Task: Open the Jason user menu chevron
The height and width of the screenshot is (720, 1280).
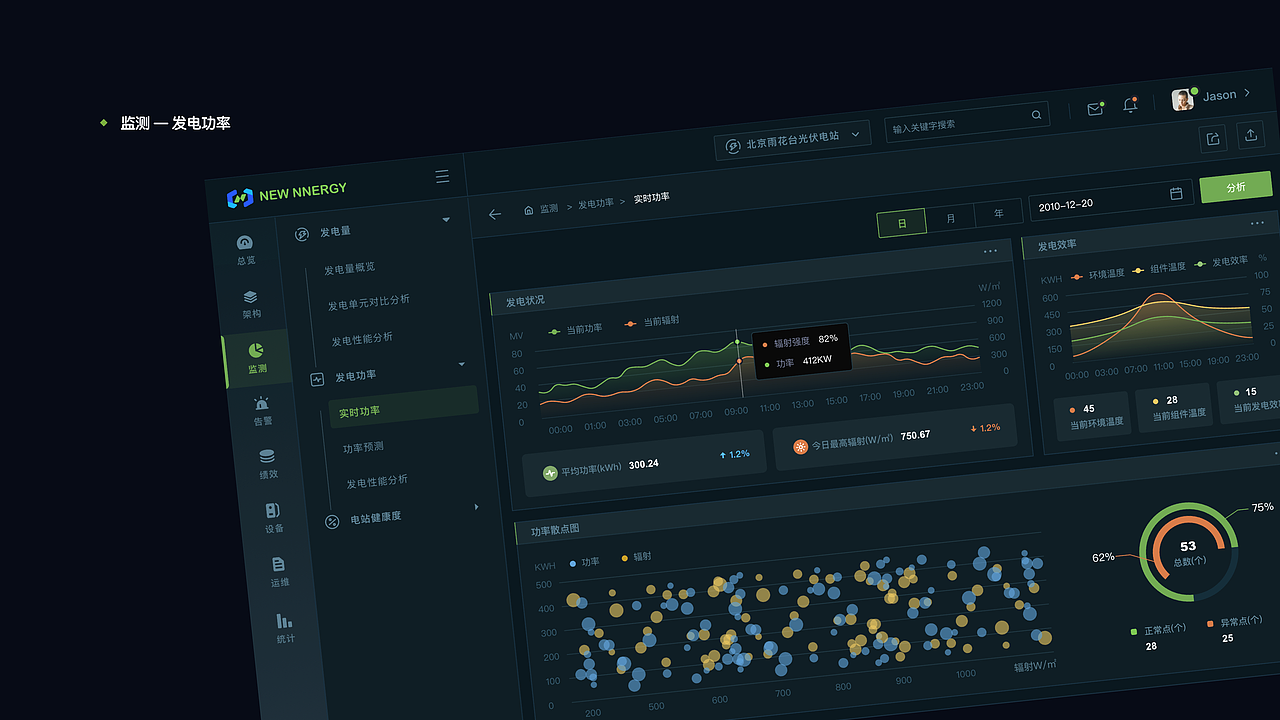Action: tap(1247, 93)
